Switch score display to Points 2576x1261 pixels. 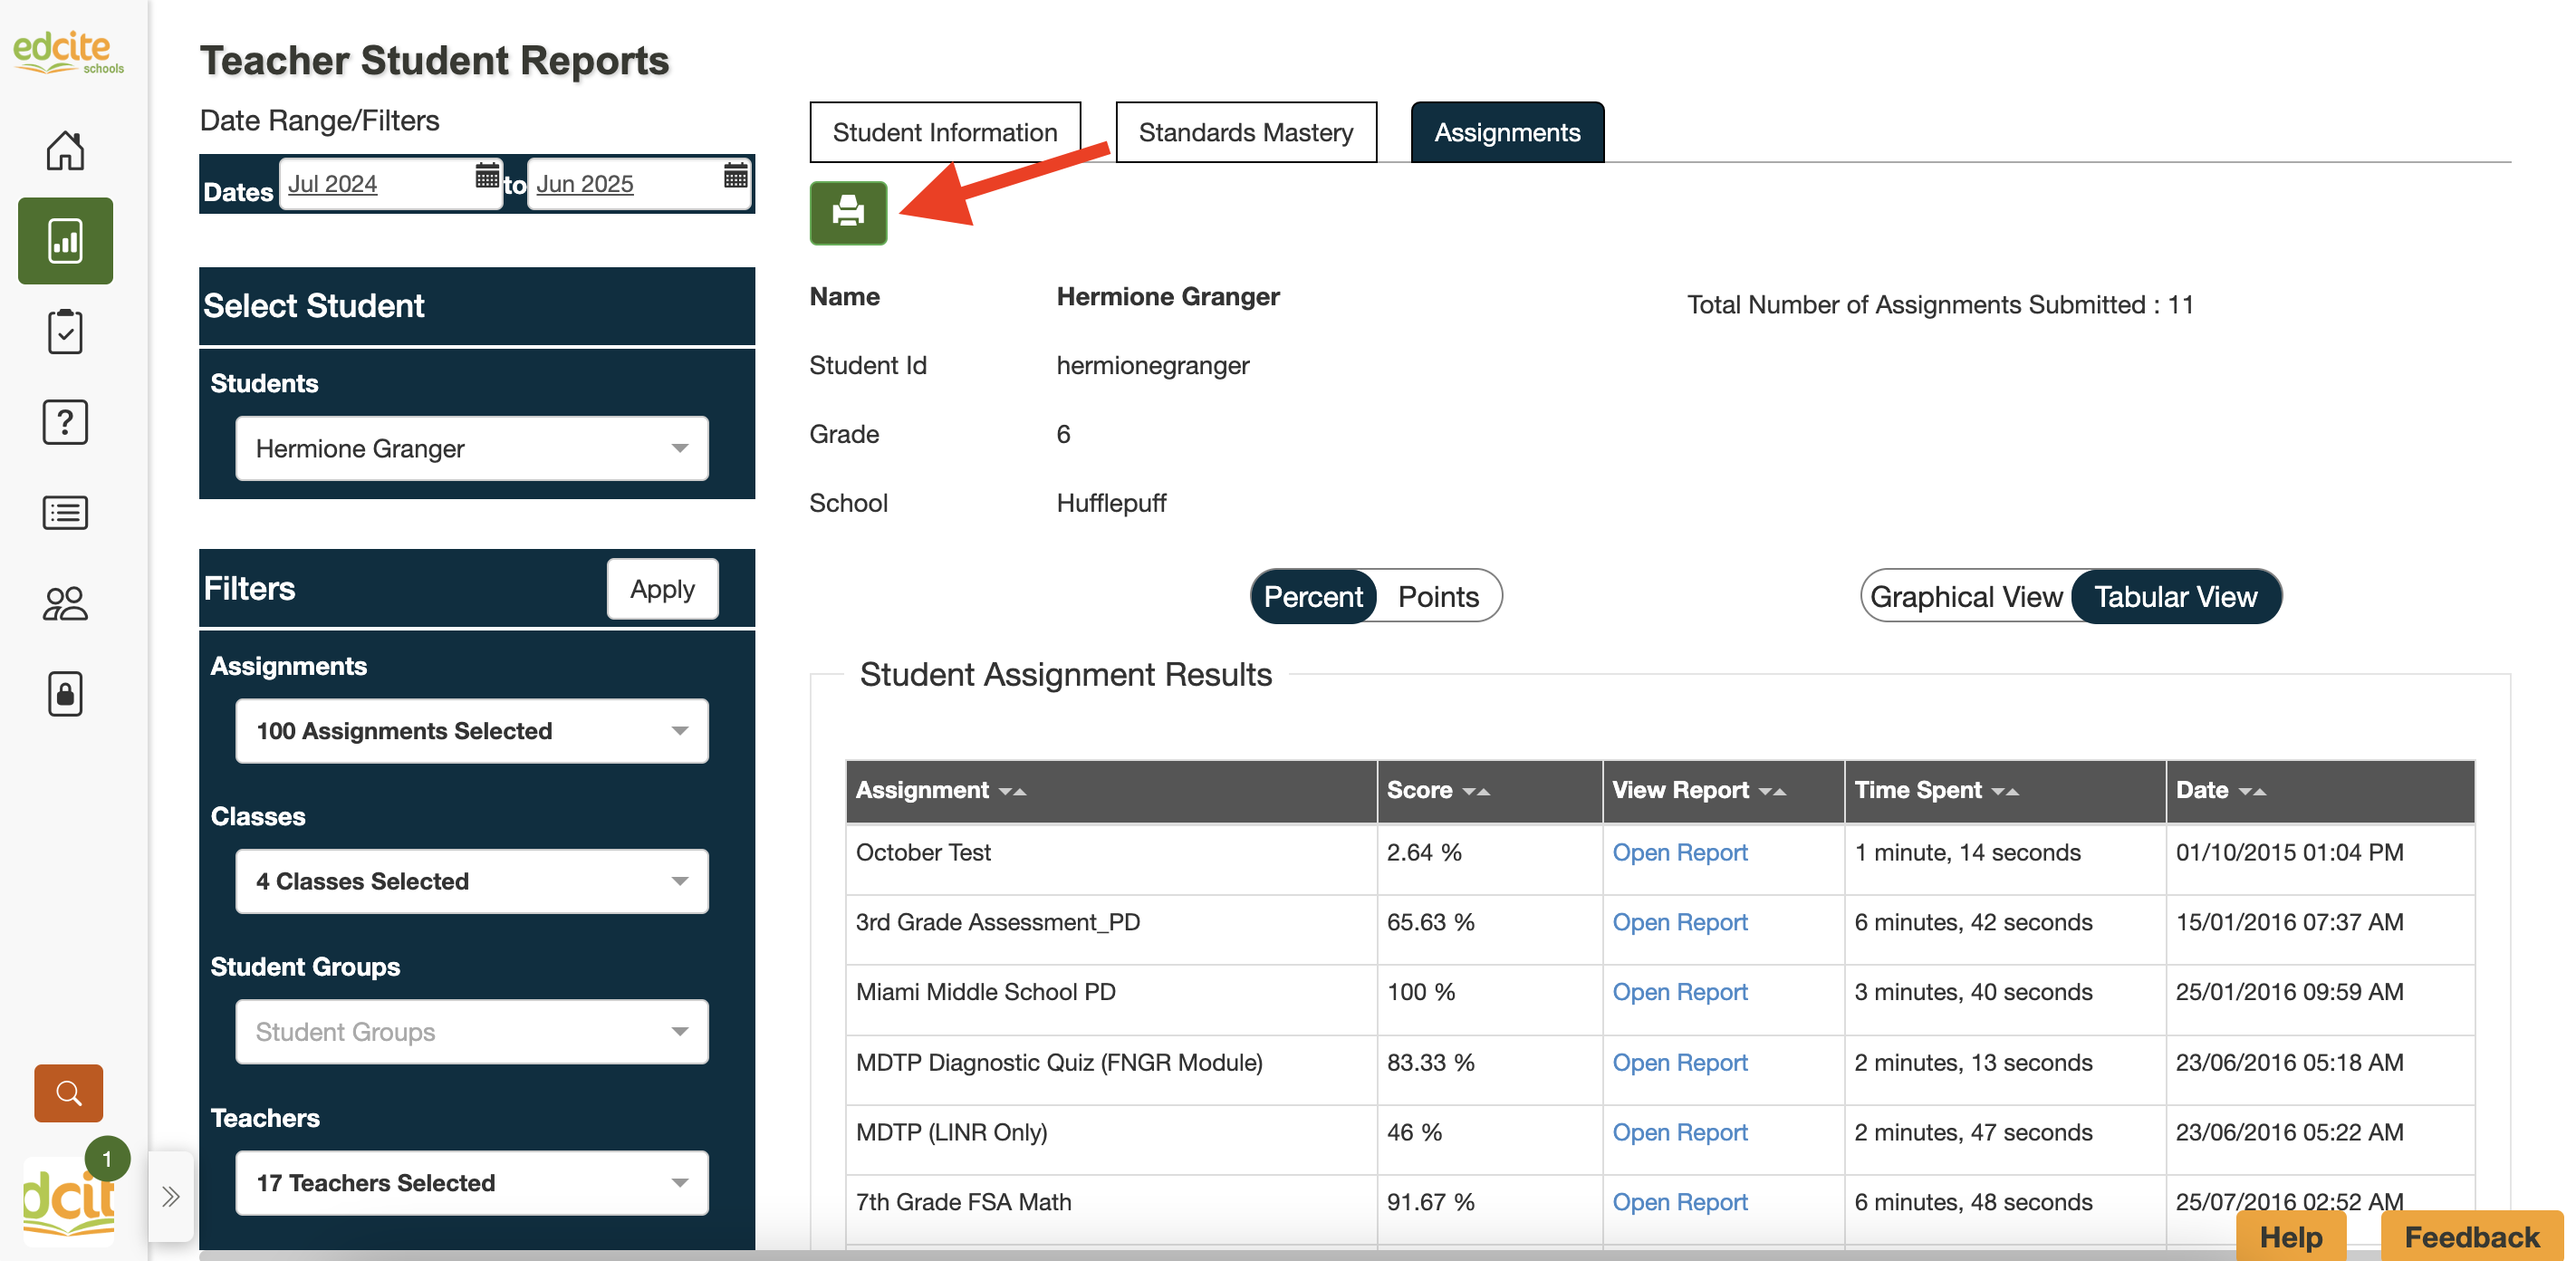point(1437,597)
